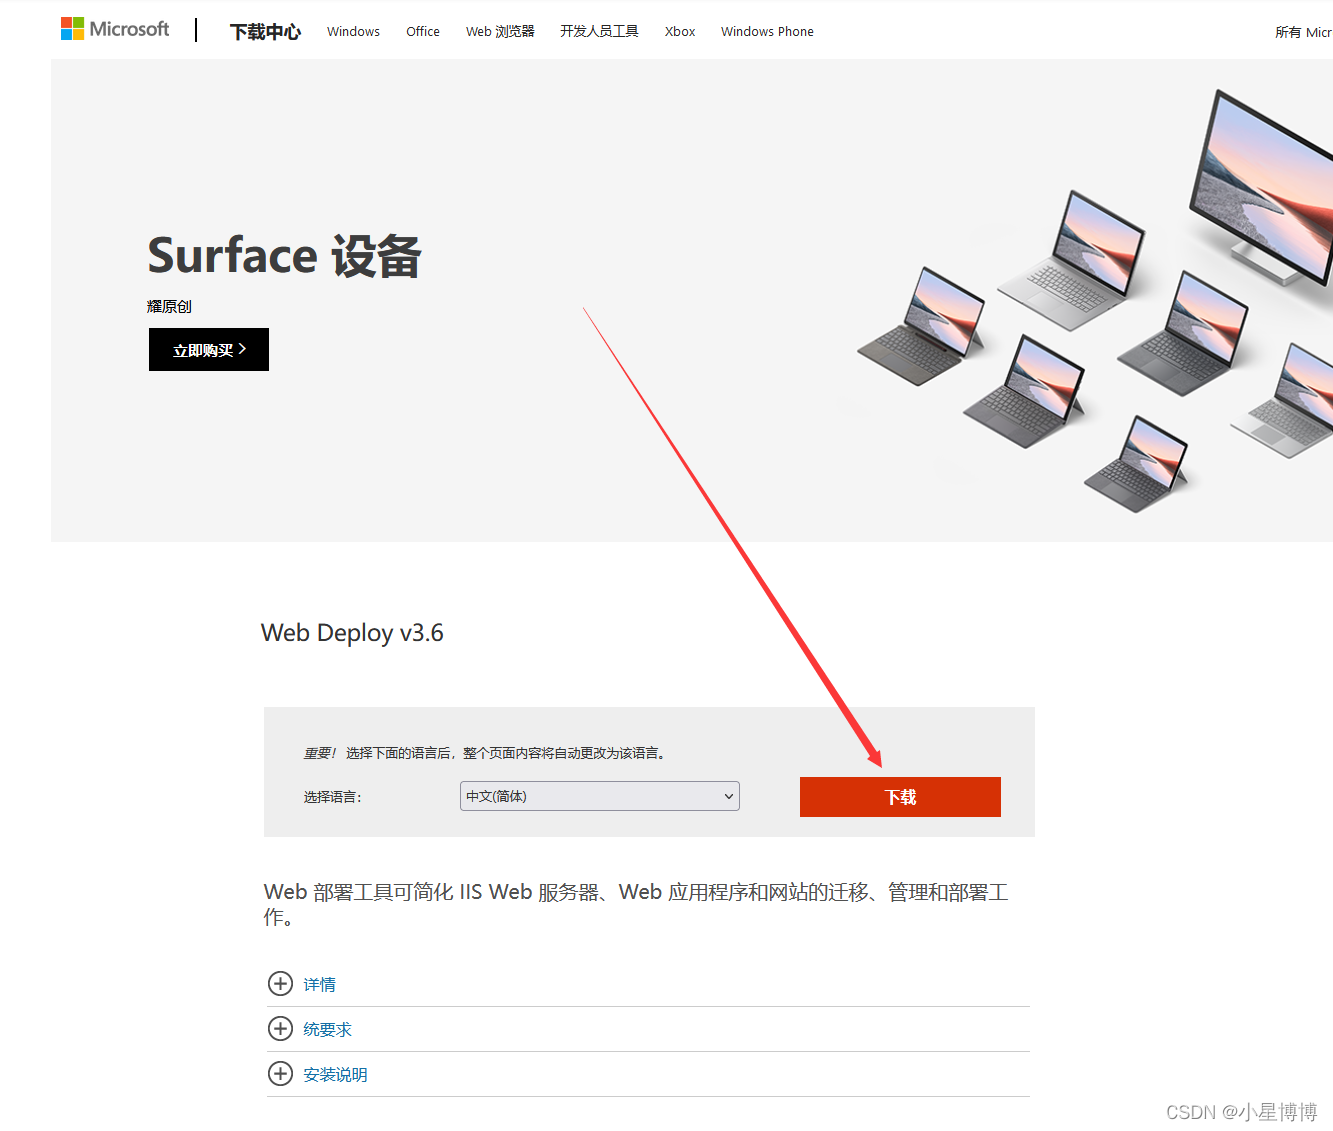Open the Windows menu item

pyautogui.click(x=353, y=32)
